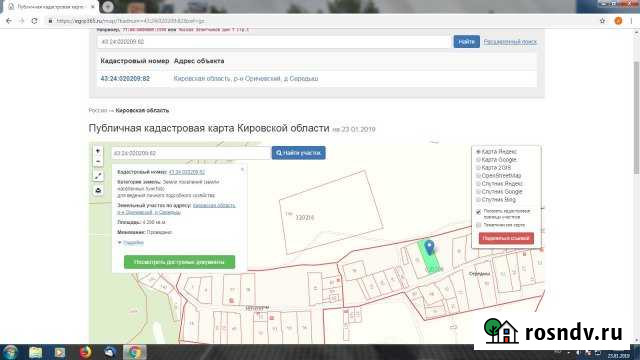640x360 pixels.
Task: Toggle thematic maps checkbox
Action: click(x=478, y=225)
